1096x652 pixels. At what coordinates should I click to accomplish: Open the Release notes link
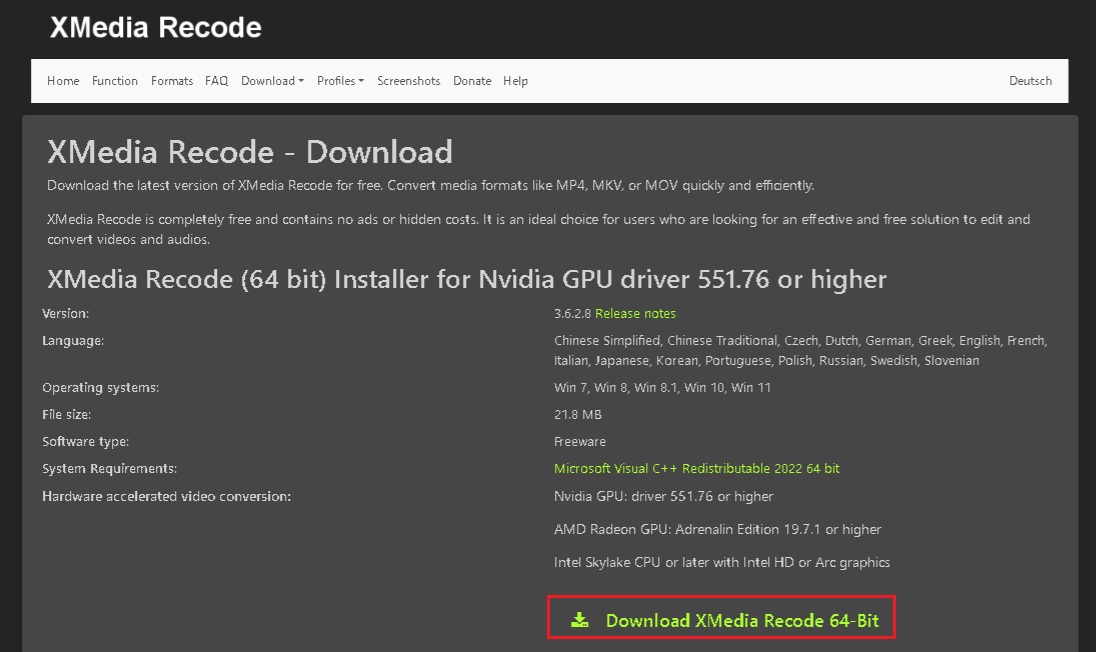click(x=635, y=313)
